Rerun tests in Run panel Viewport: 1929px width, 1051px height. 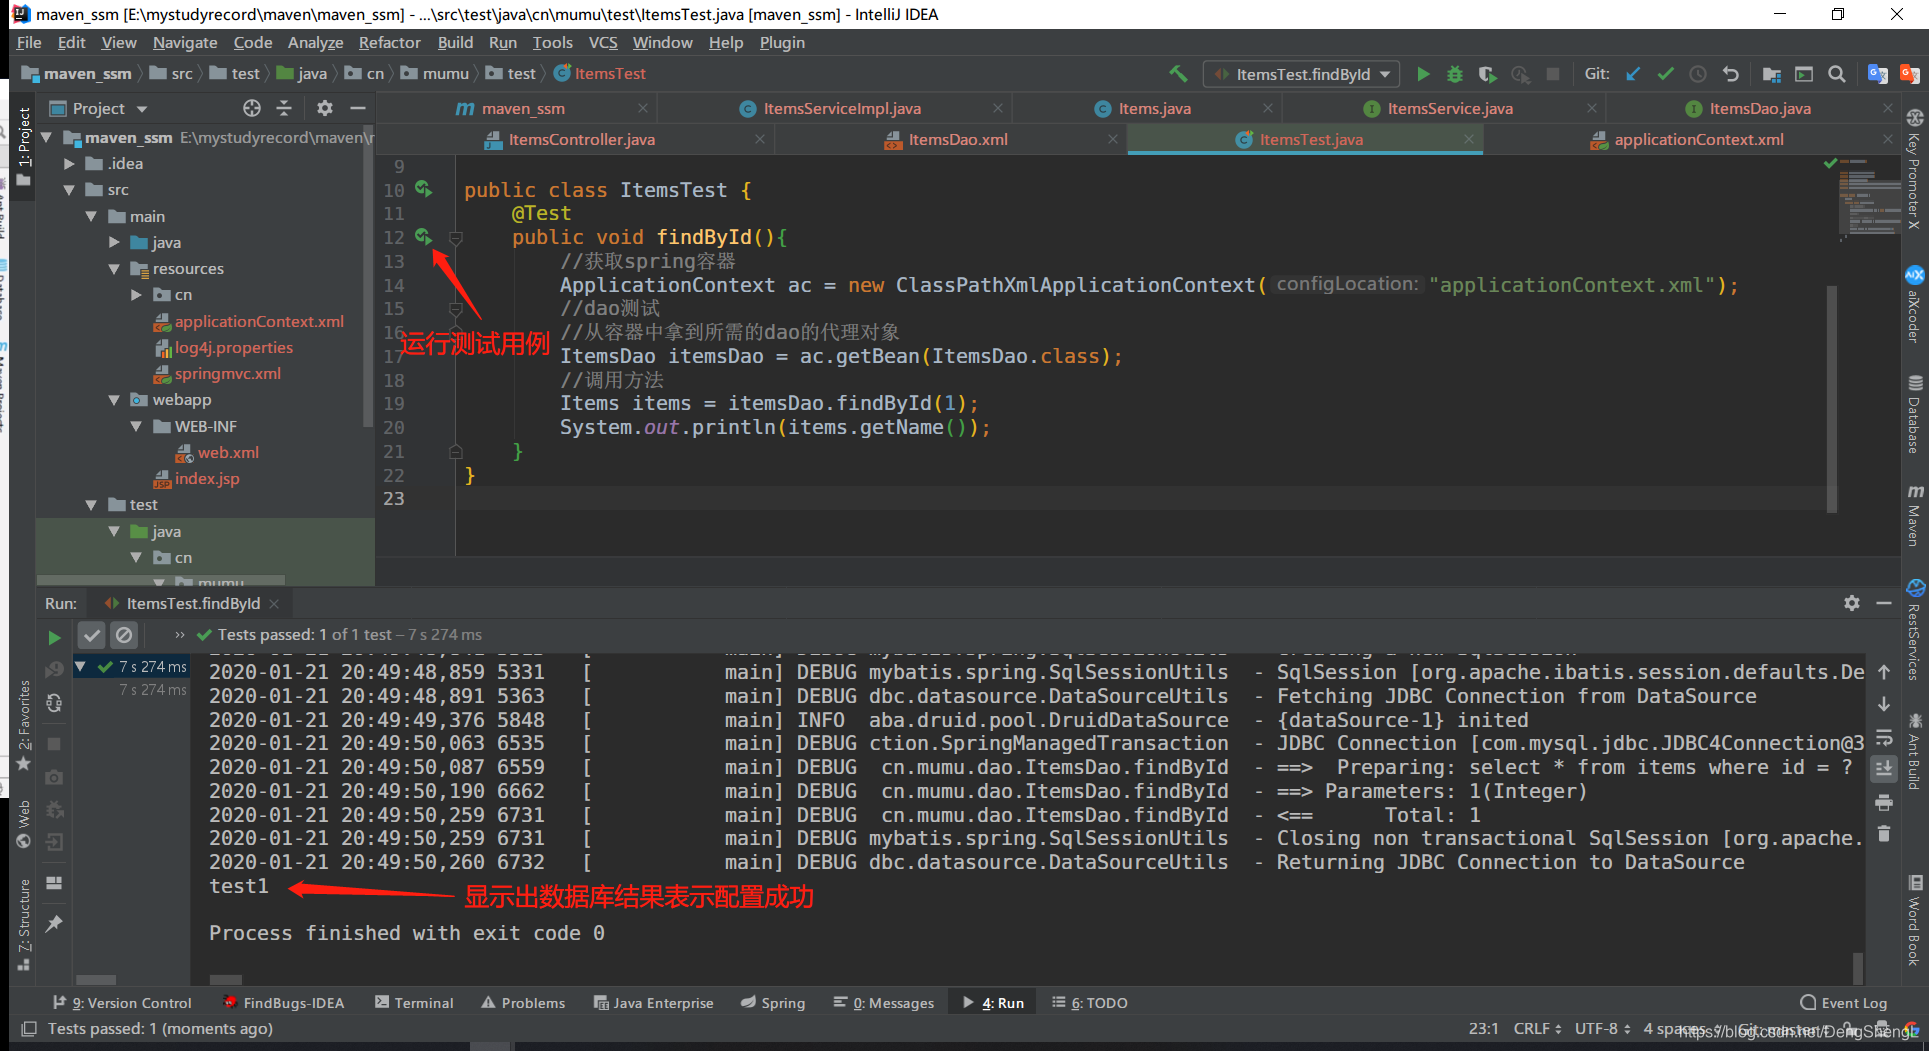(54, 637)
